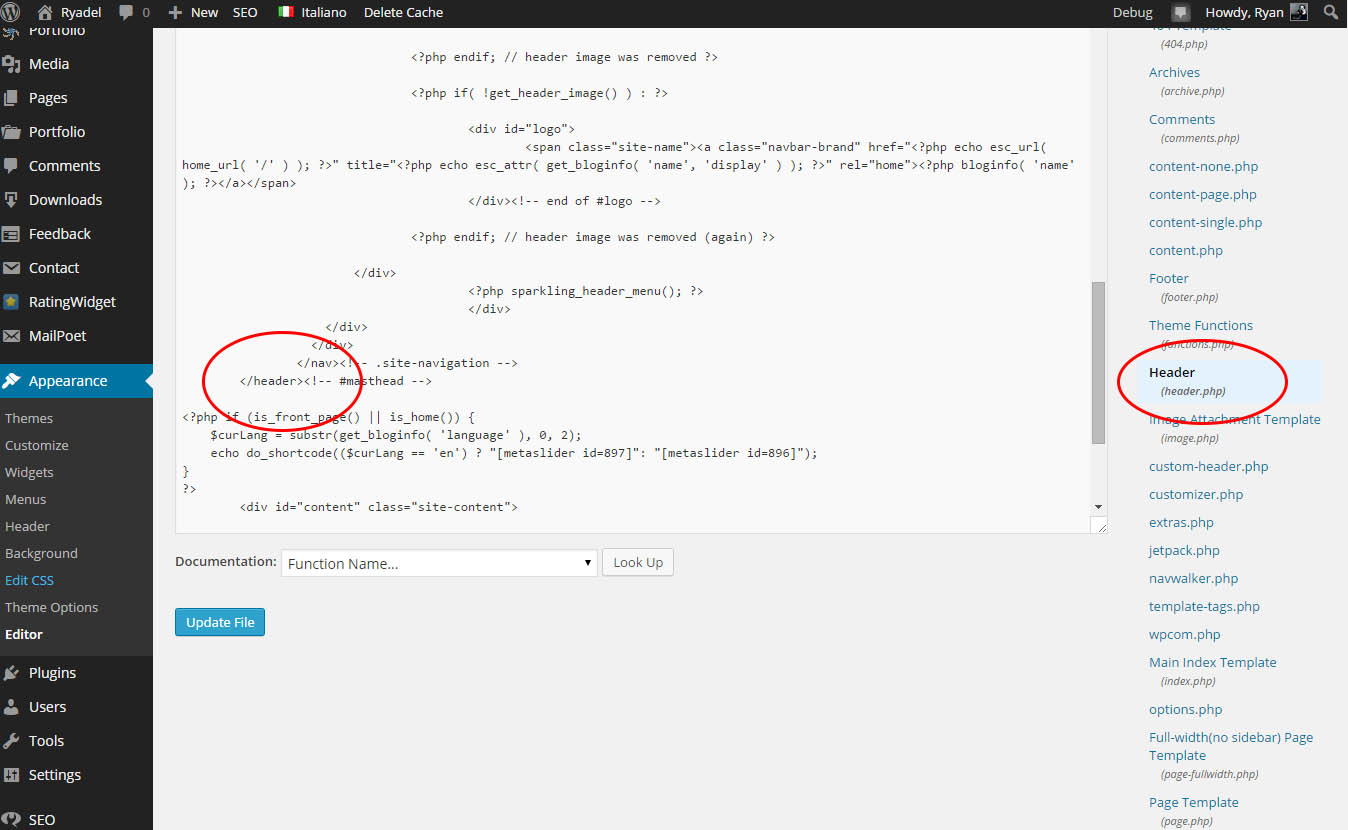This screenshot has height=830, width=1348.
Task: Open the New content menu
Action: (x=193, y=12)
